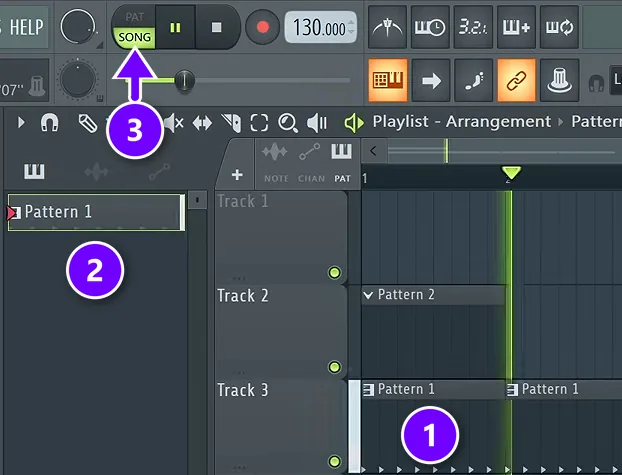Viewport: 622px width, 475px height.
Task: Toggle the metronome icon
Action: [x=387, y=27]
